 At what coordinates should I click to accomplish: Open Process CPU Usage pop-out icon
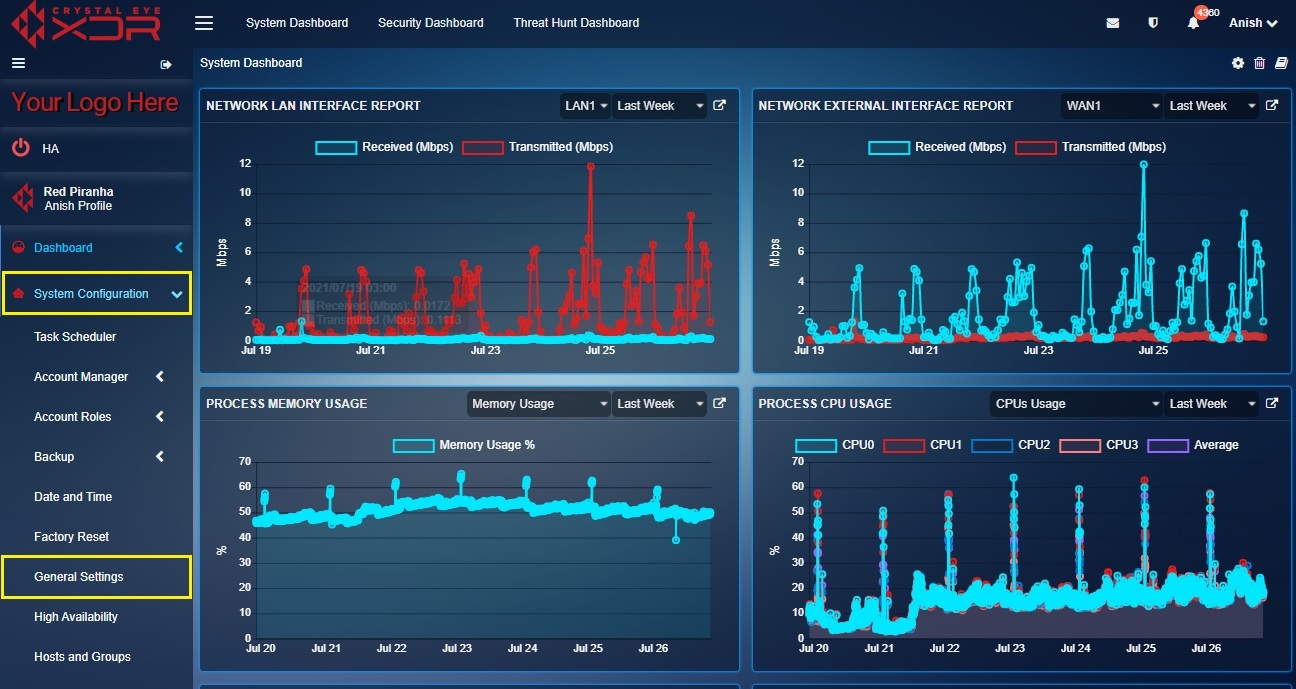(1272, 403)
